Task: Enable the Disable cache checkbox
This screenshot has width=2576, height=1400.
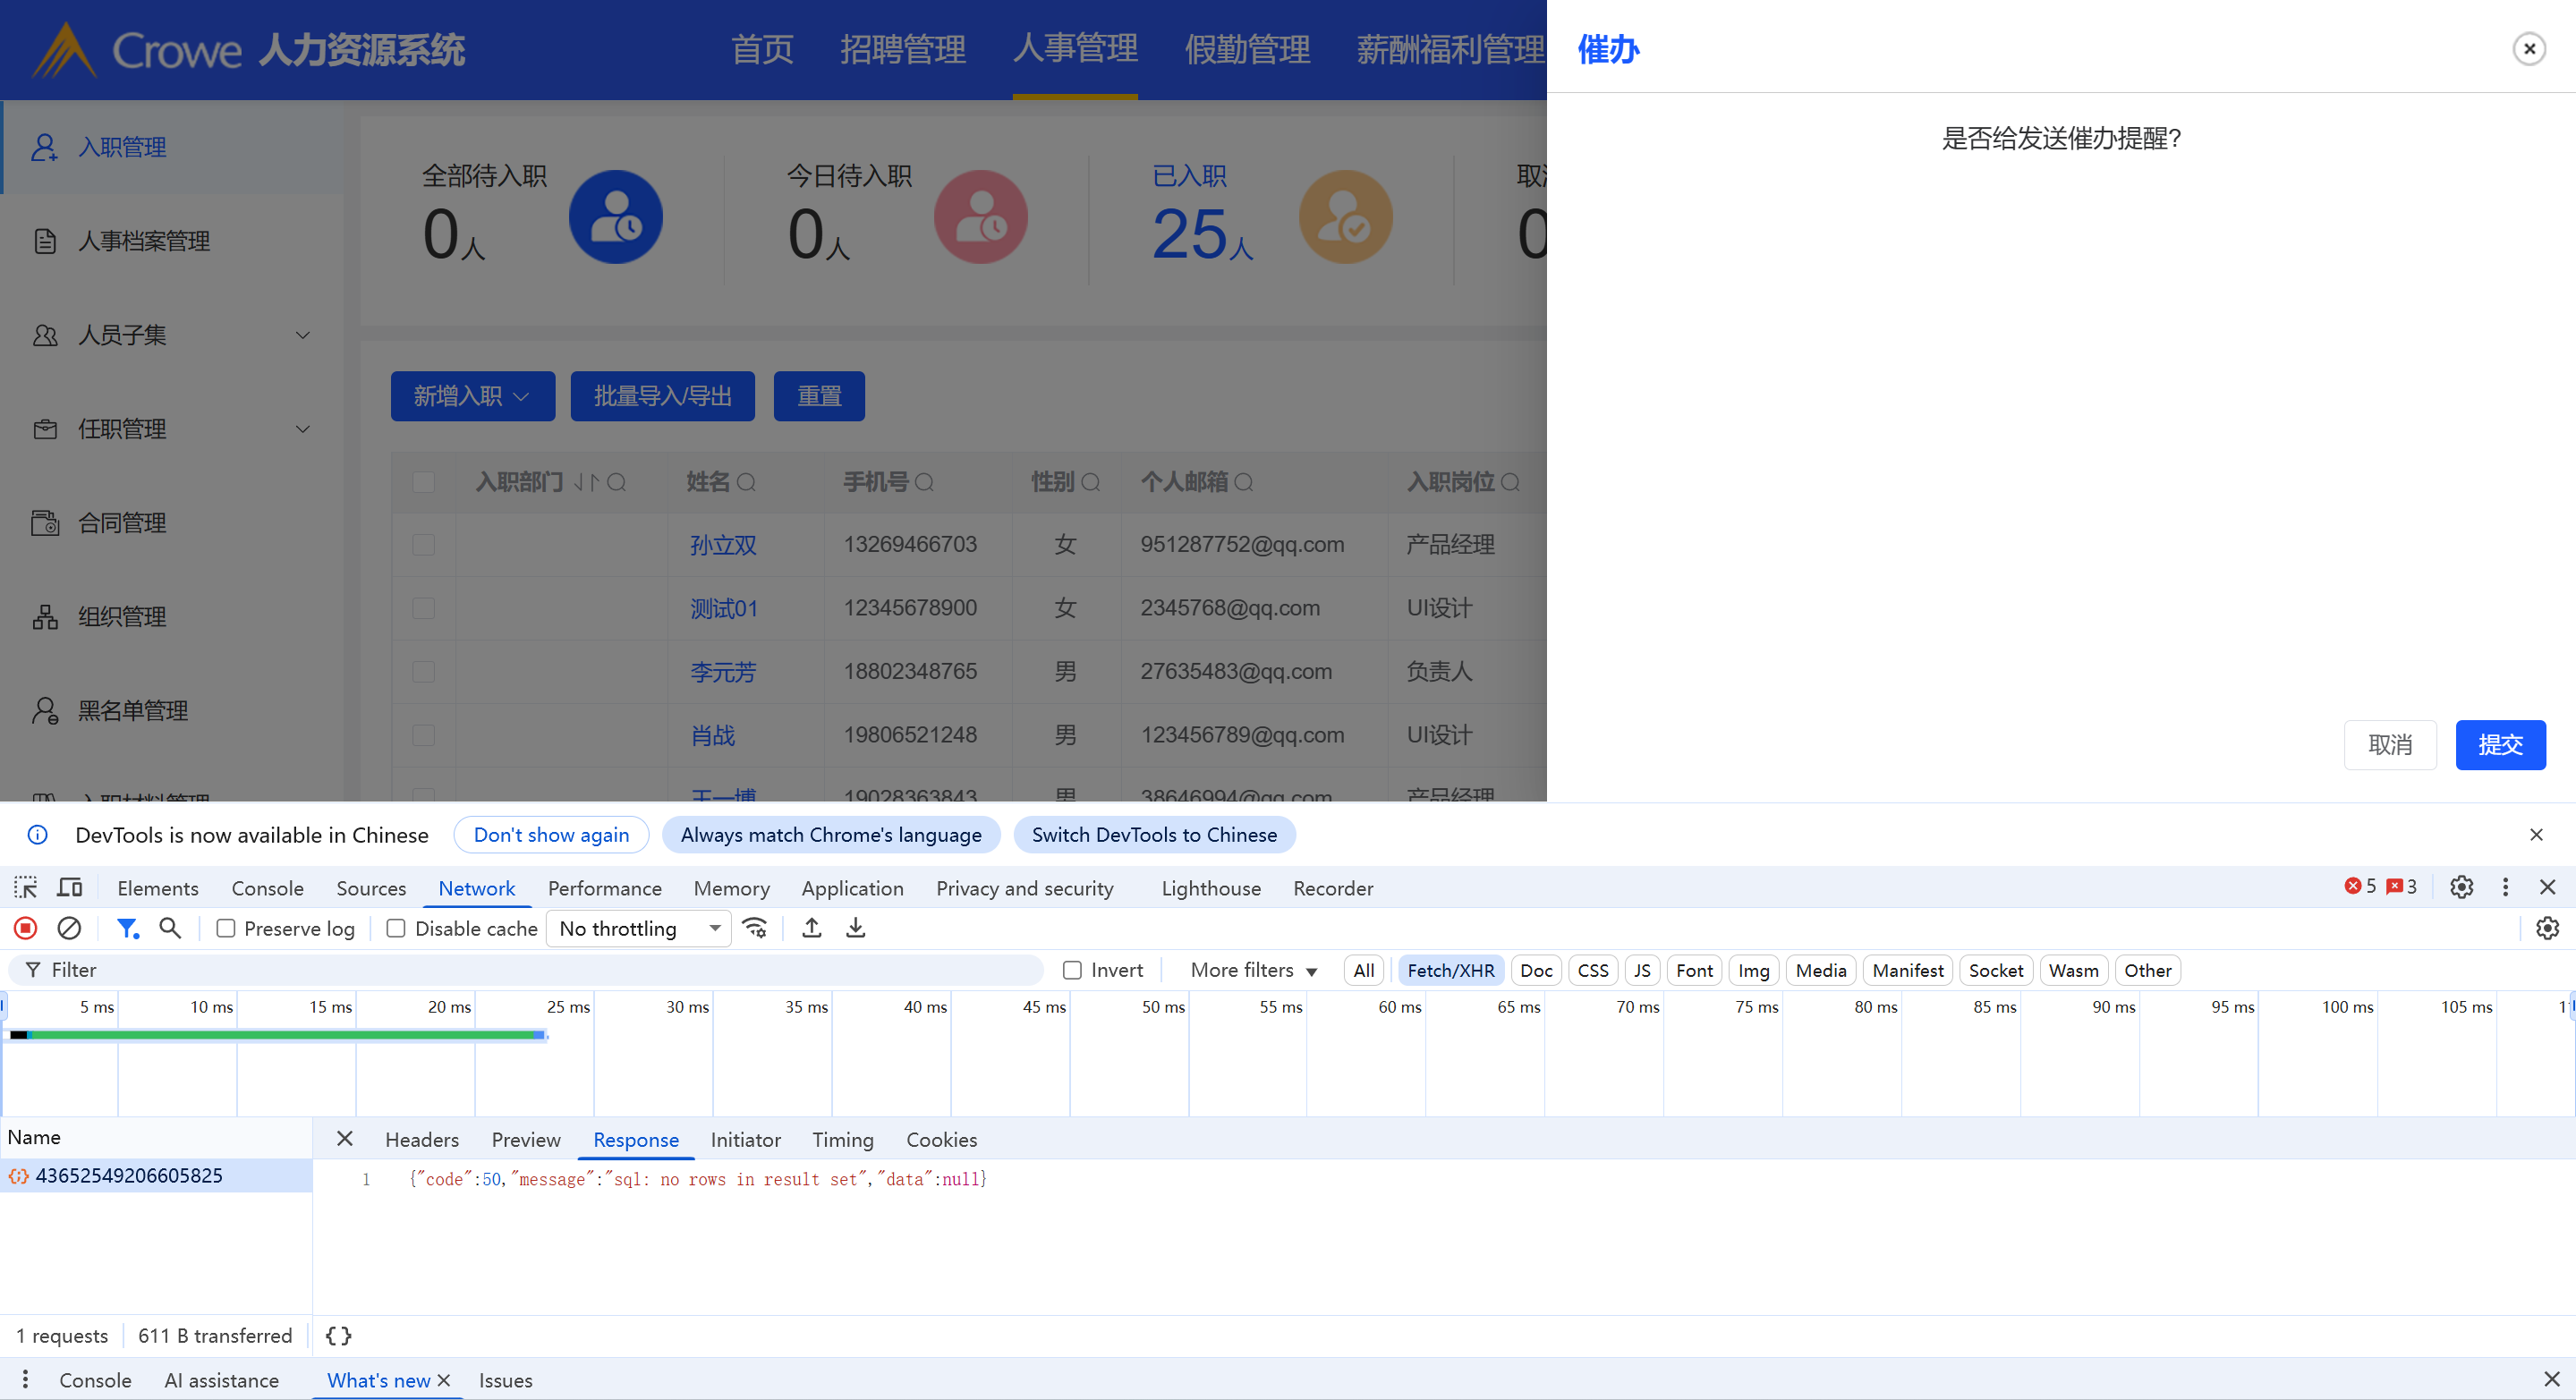Action: 396,928
